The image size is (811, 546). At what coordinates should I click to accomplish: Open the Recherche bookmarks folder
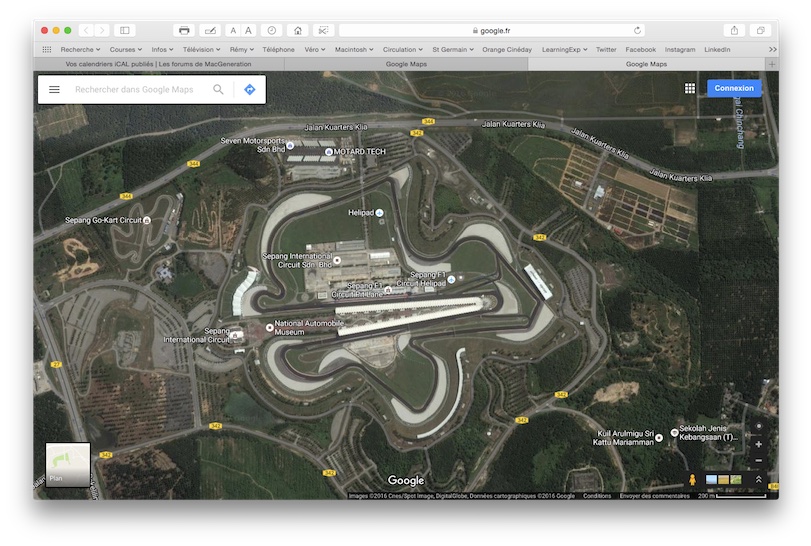[x=80, y=50]
